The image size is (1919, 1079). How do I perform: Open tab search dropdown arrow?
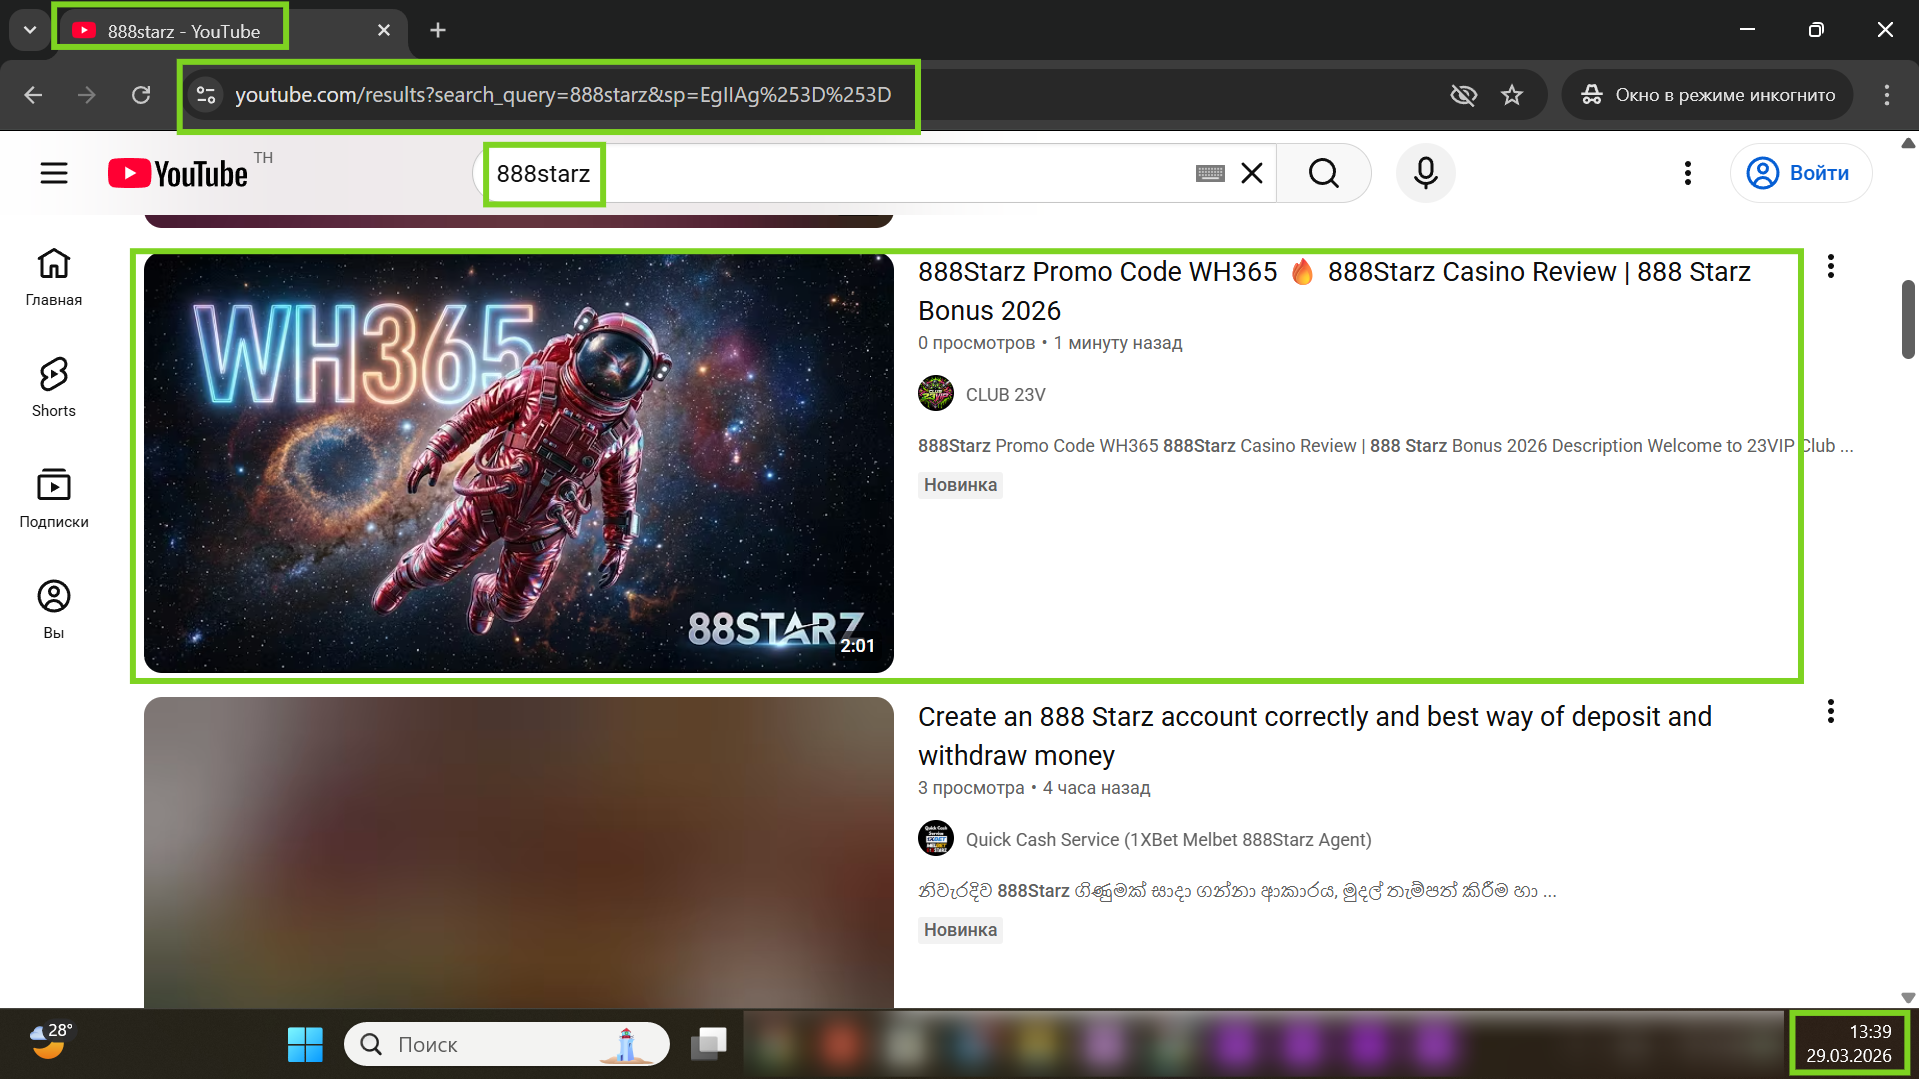click(30, 30)
